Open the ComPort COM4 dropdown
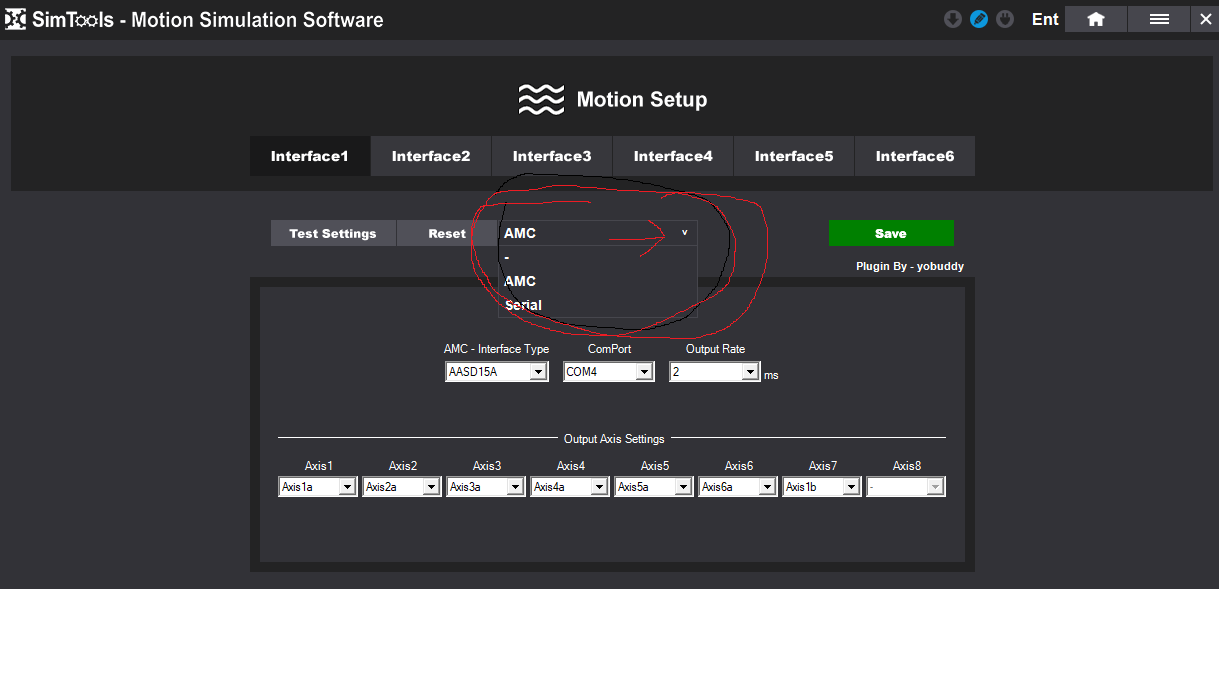Screen dimensions: 1219x700 [608, 372]
